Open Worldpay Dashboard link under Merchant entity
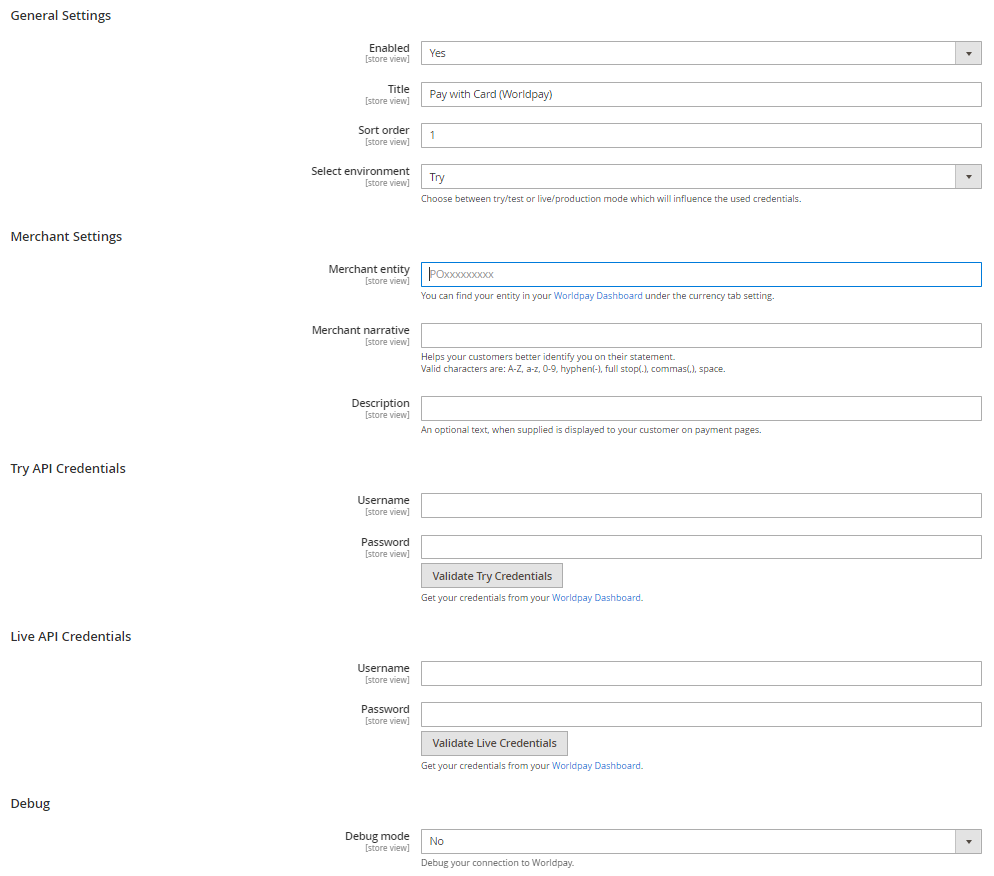 pos(598,296)
